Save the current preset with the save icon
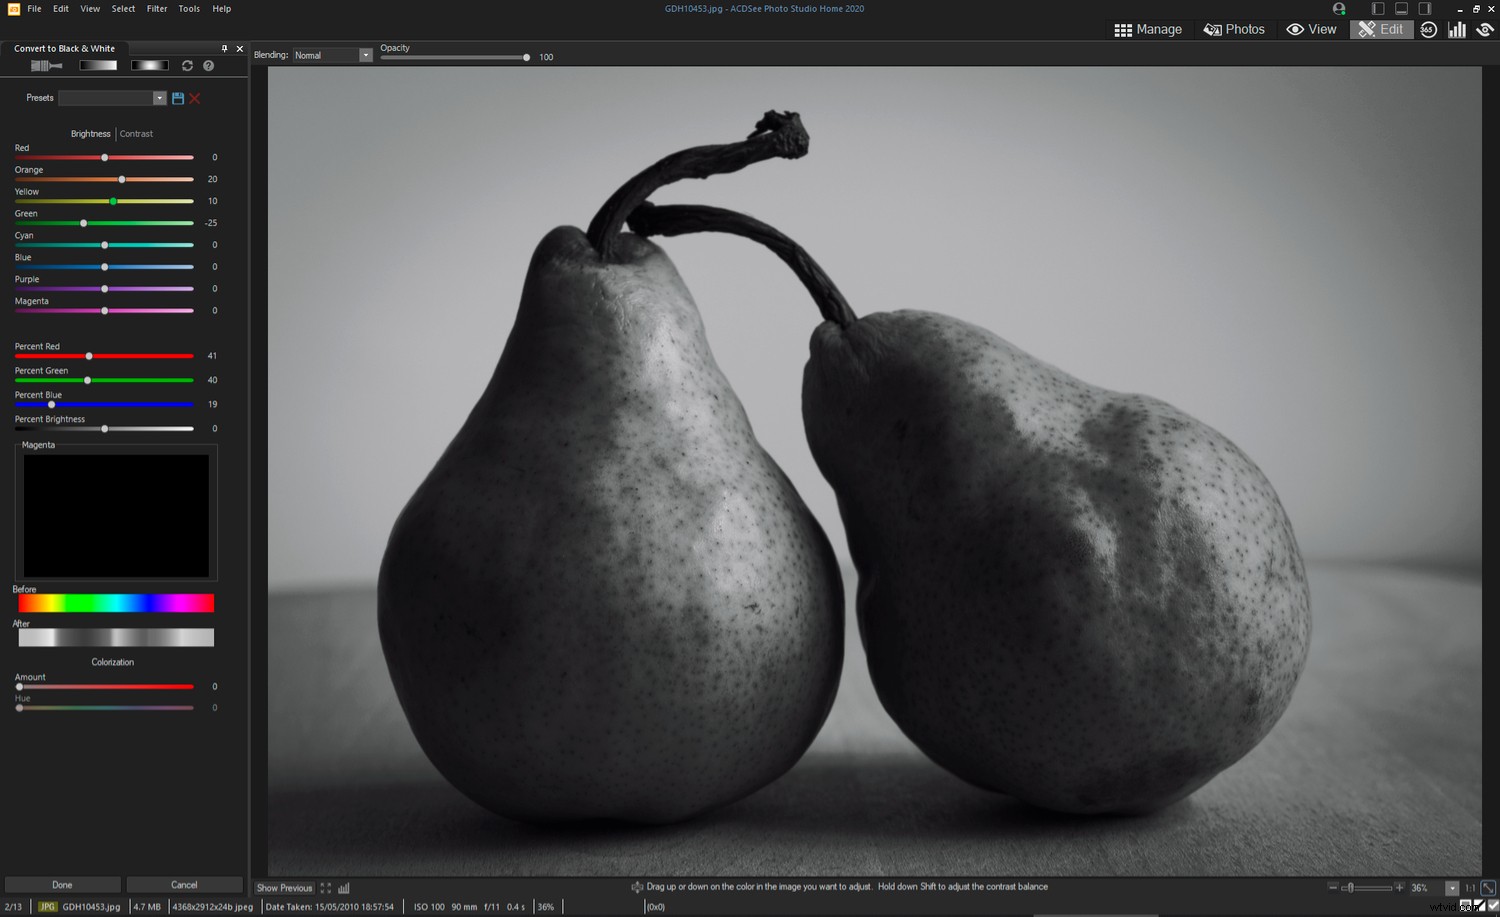 tap(178, 98)
